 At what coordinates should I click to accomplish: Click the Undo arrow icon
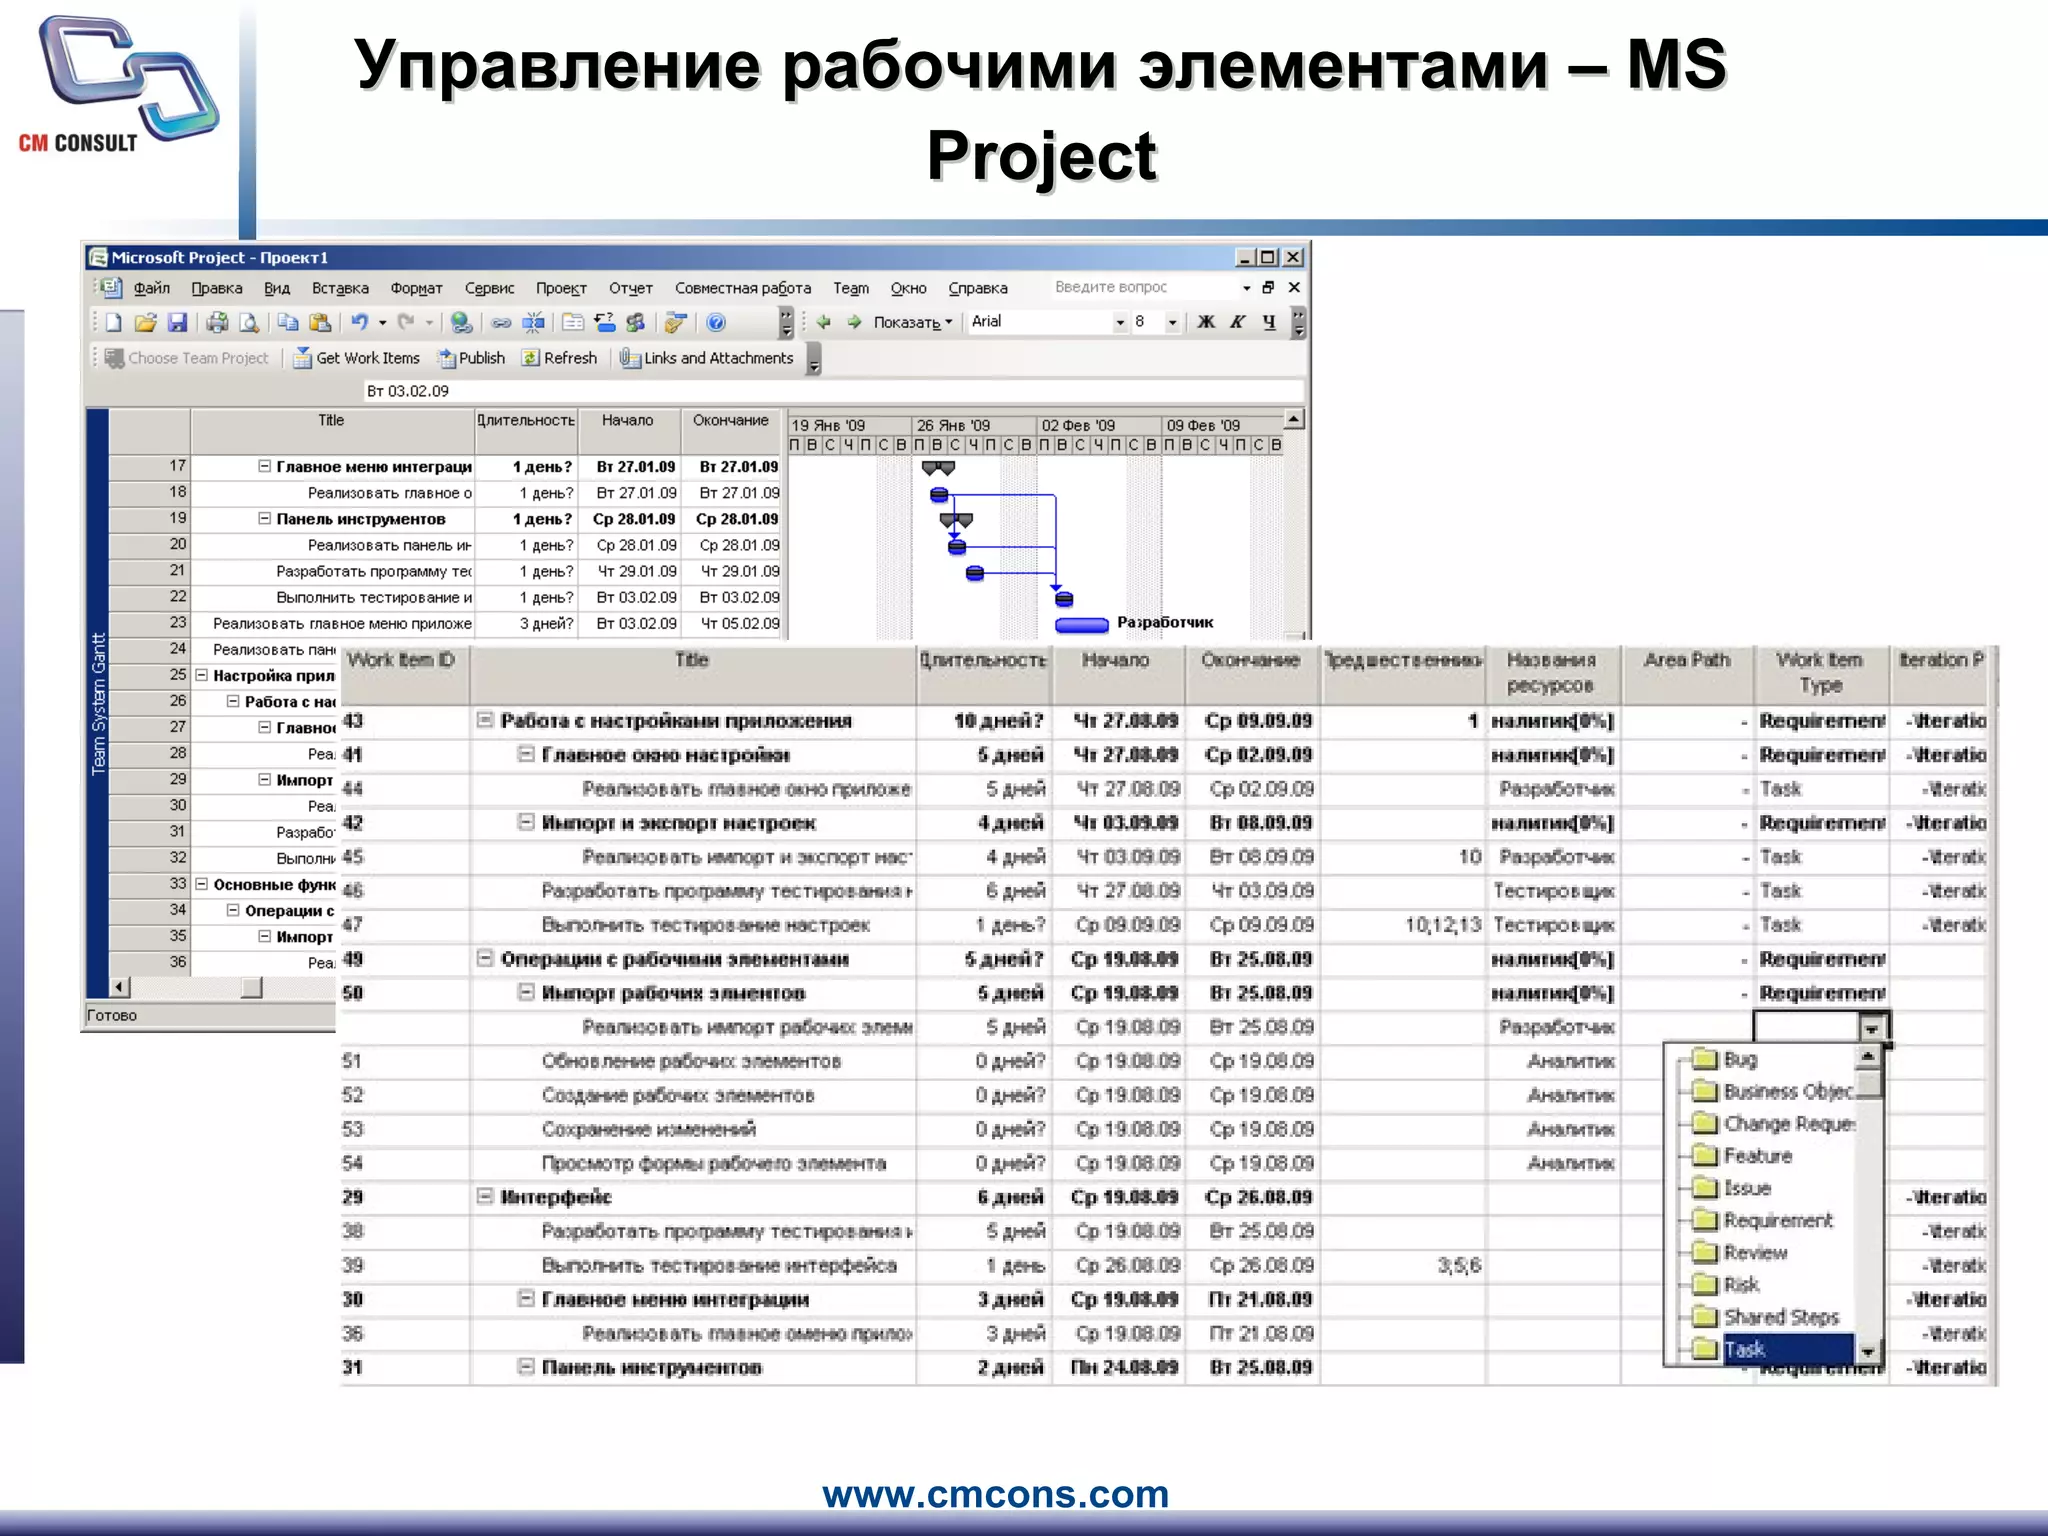pos(359,322)
